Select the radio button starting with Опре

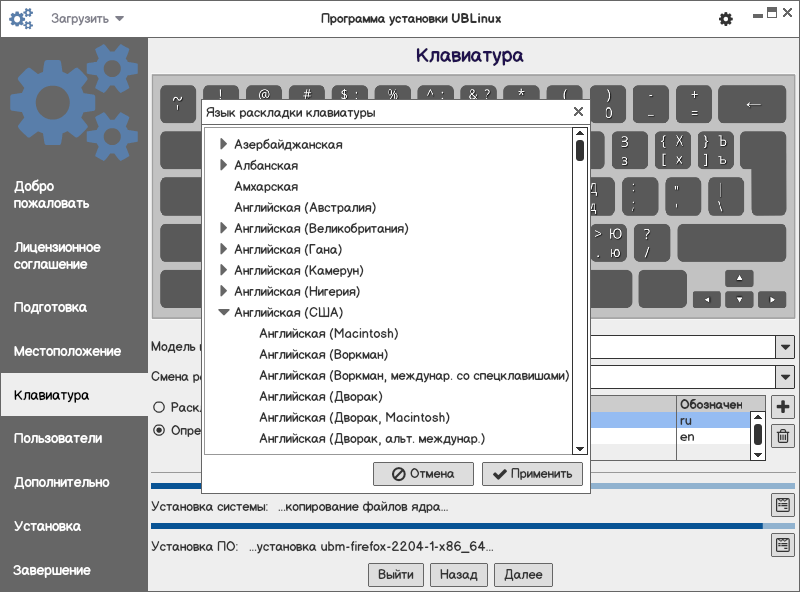coord(159,430)
